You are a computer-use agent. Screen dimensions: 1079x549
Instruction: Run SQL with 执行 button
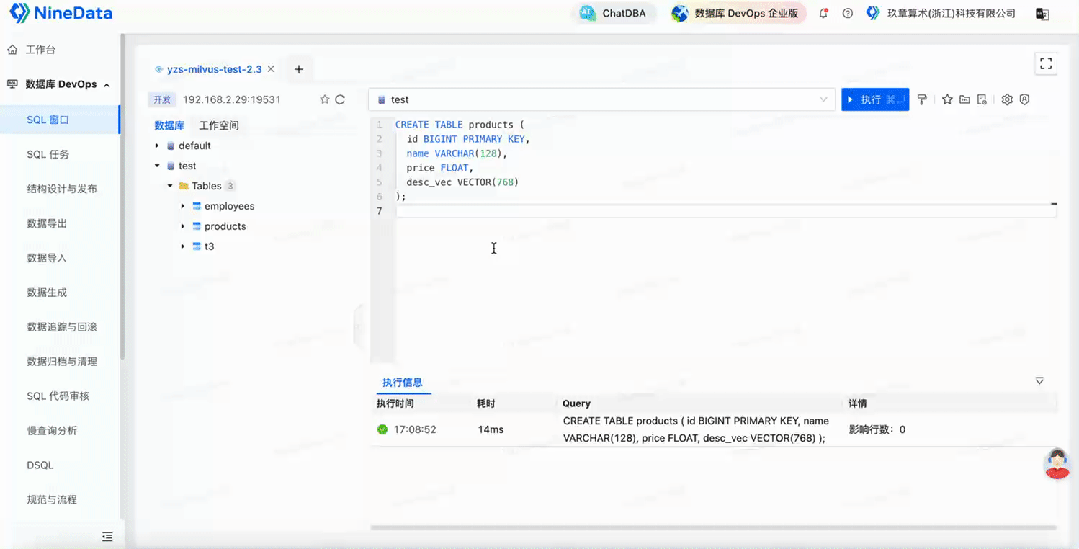875,100
